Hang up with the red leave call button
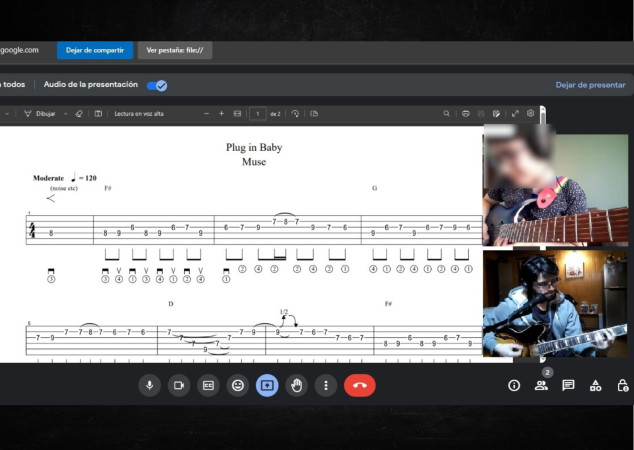Screen dimensions: 634x450 359,385
